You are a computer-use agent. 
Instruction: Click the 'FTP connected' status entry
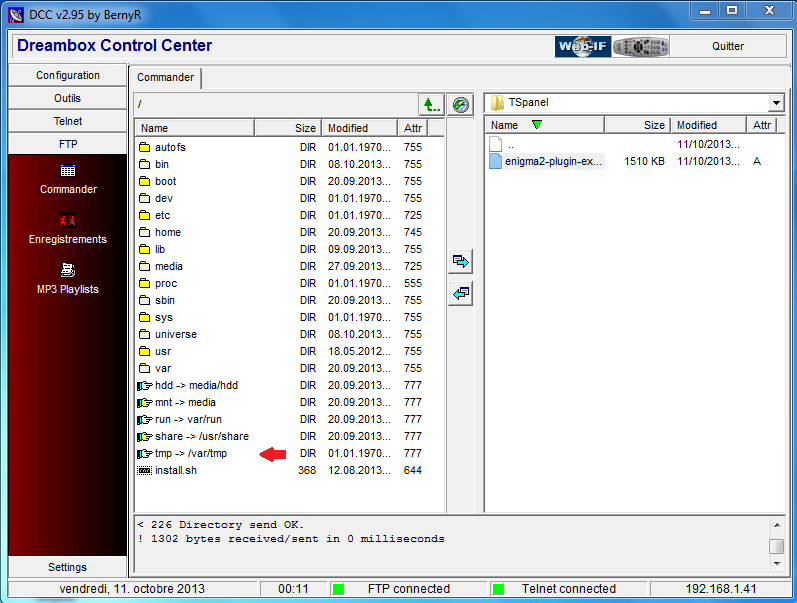pos(409,589)
